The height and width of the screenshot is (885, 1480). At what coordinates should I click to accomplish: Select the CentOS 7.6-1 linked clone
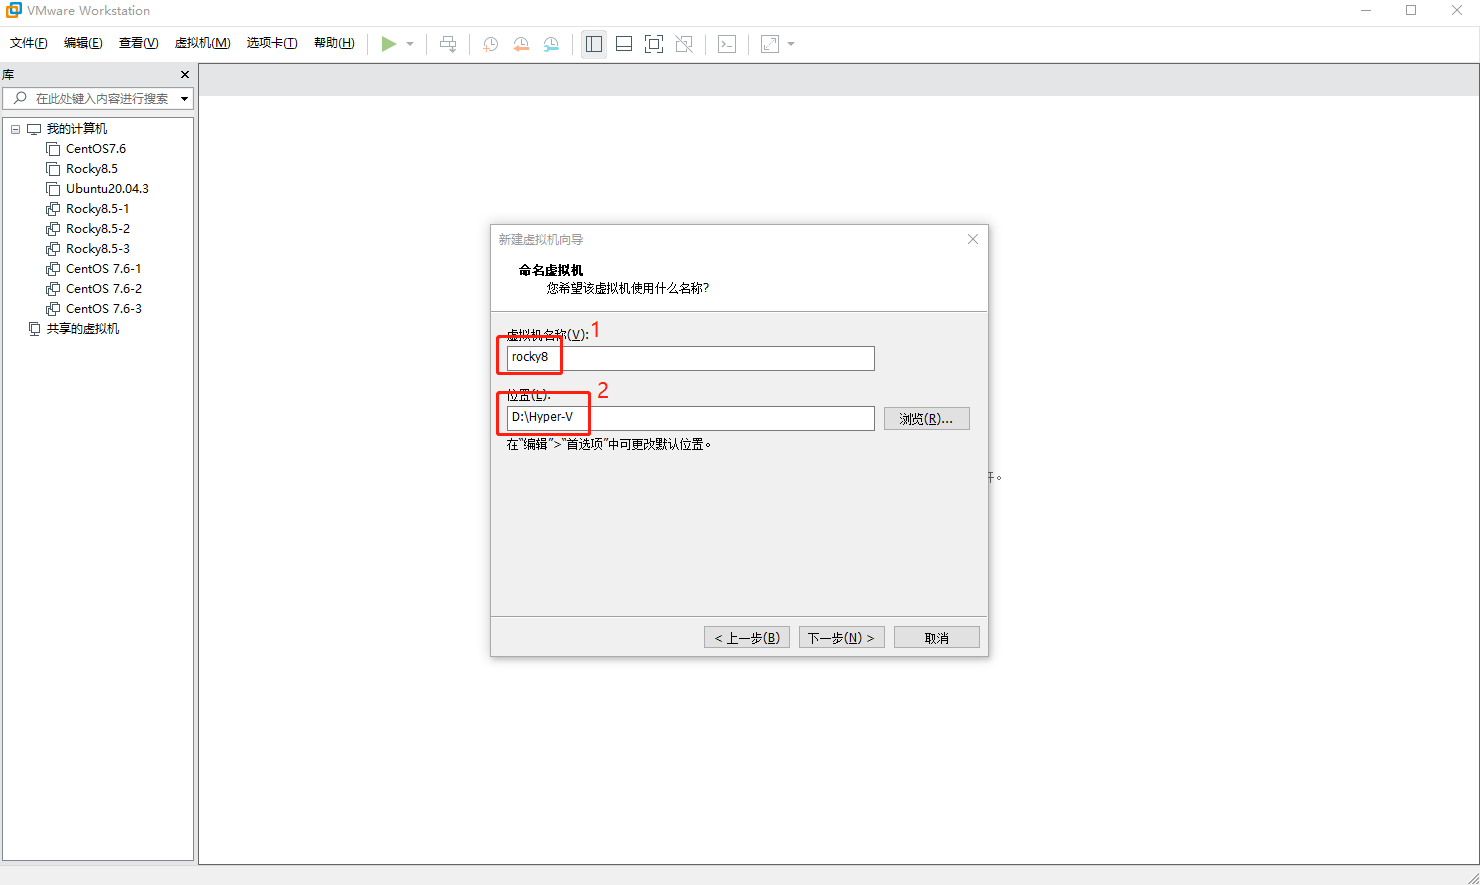click(104, 269)
